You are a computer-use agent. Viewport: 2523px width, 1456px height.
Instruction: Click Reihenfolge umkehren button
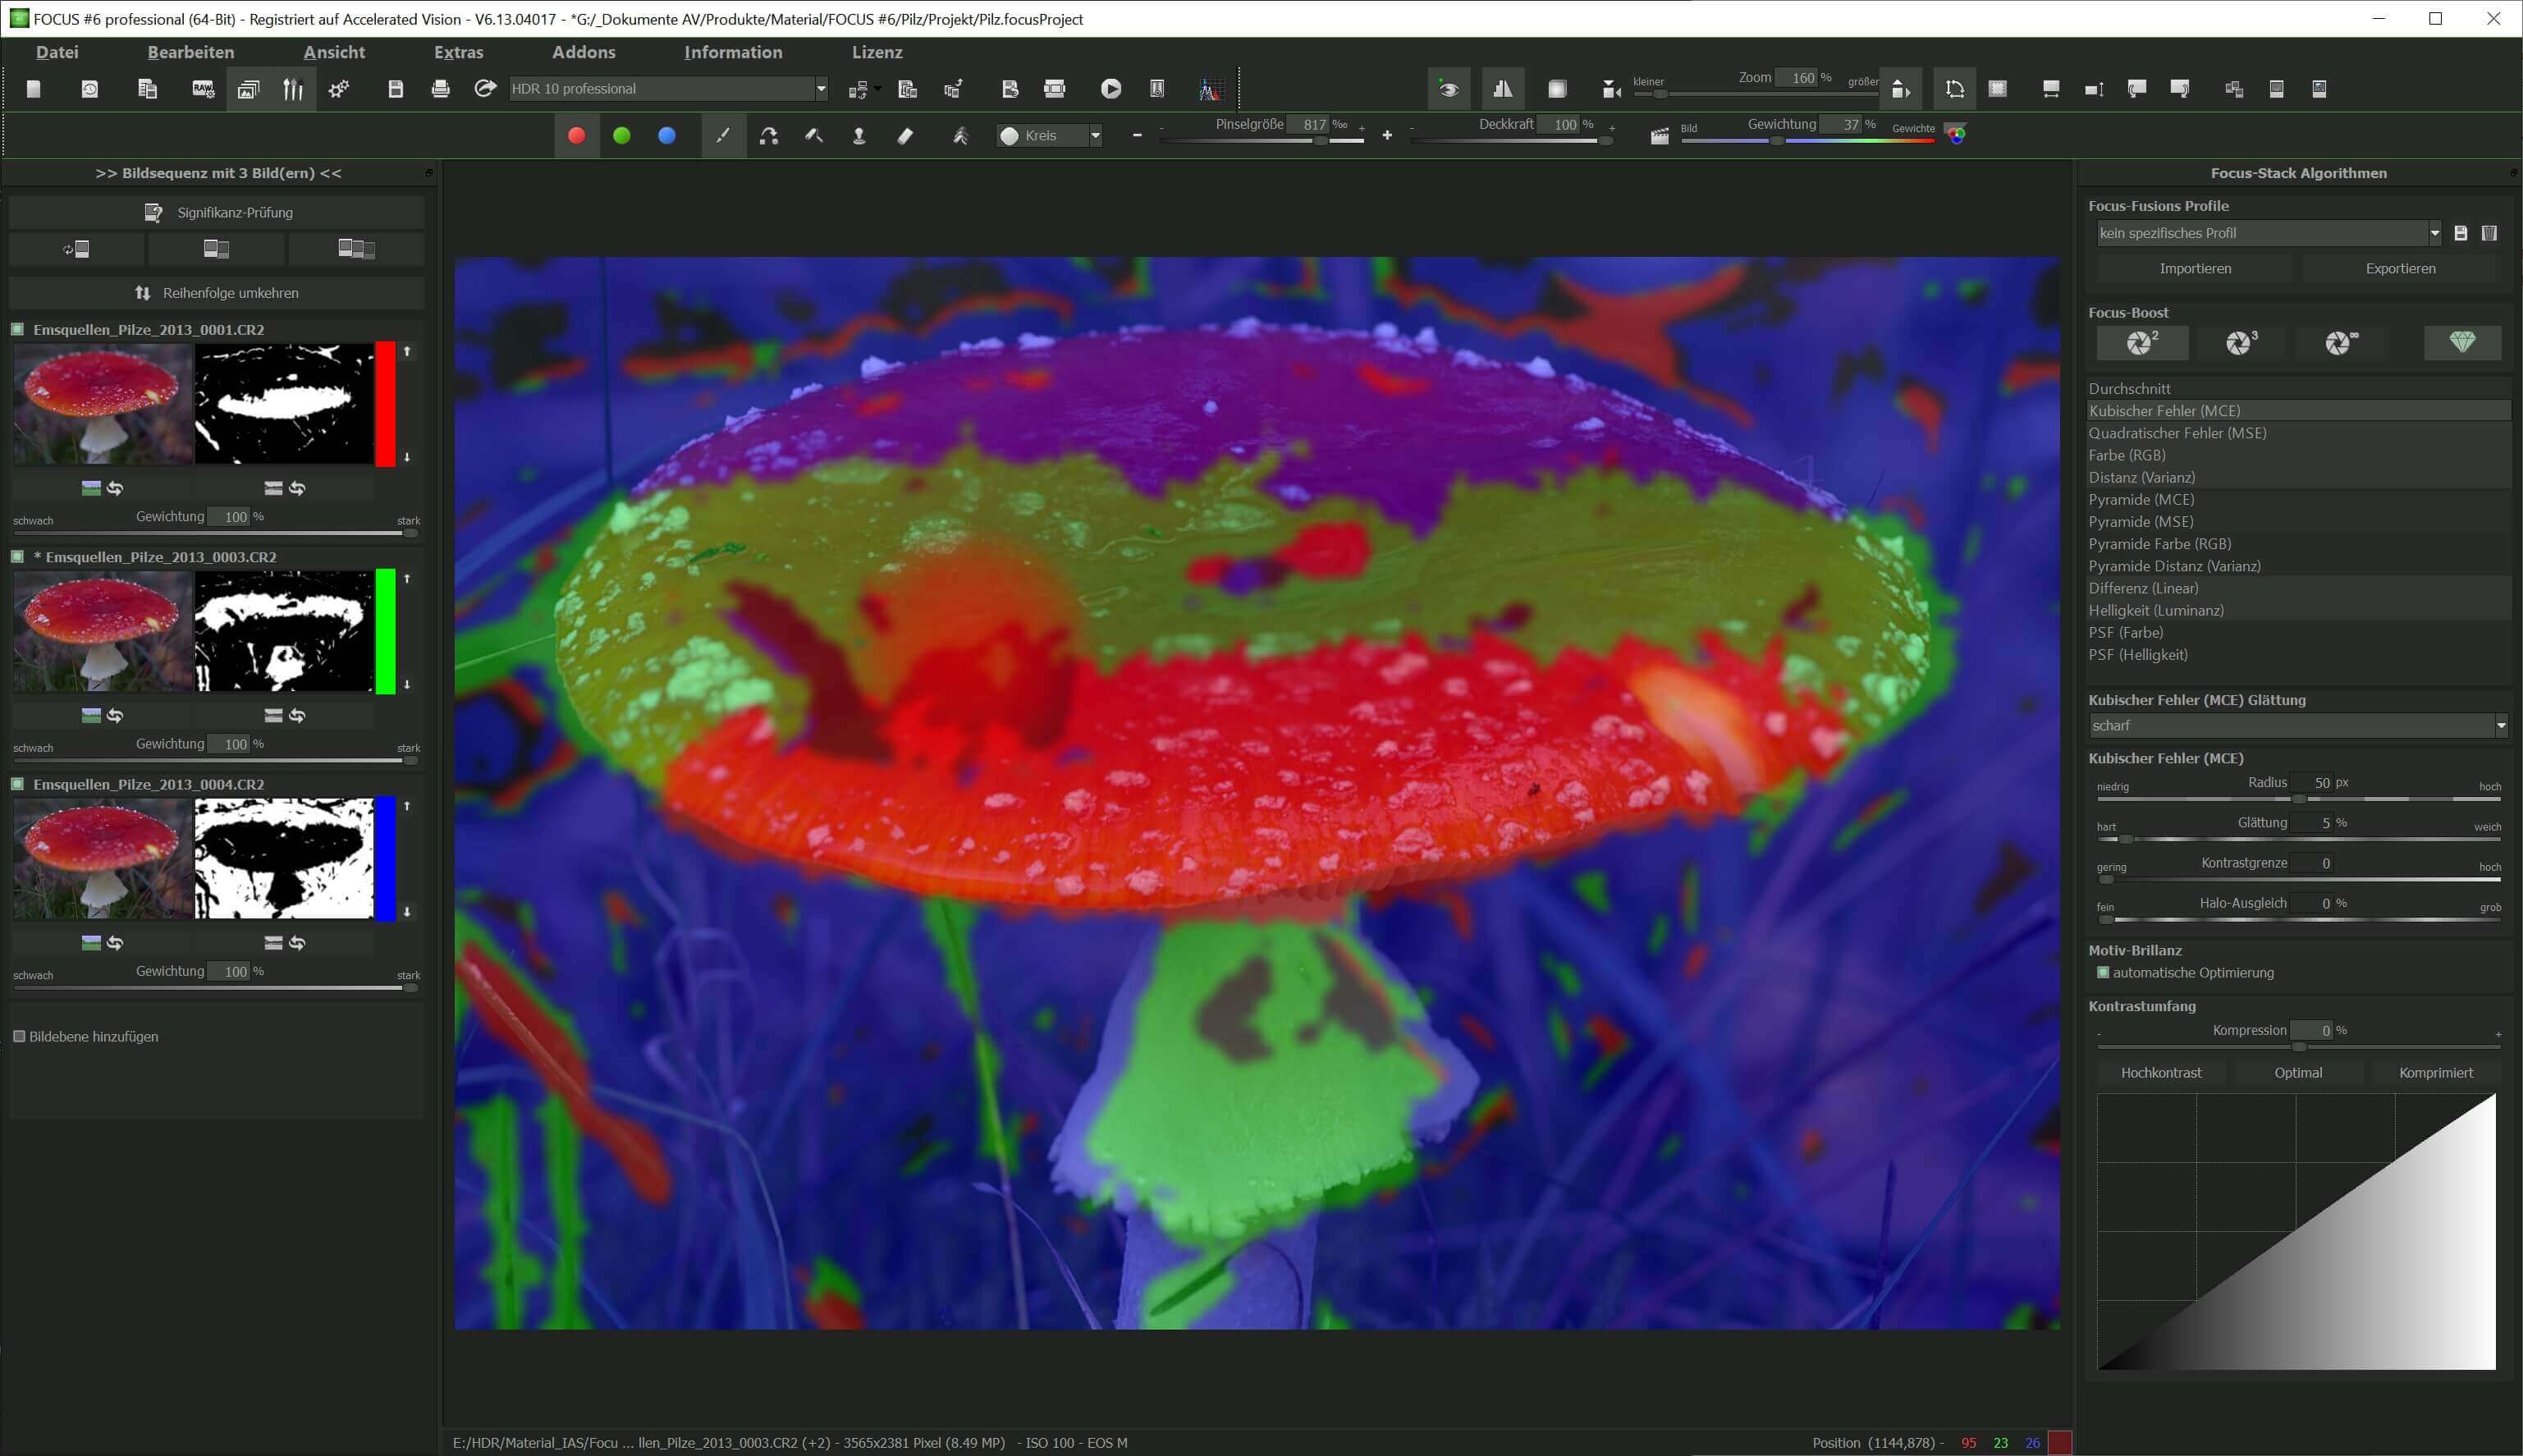point(217,293)
